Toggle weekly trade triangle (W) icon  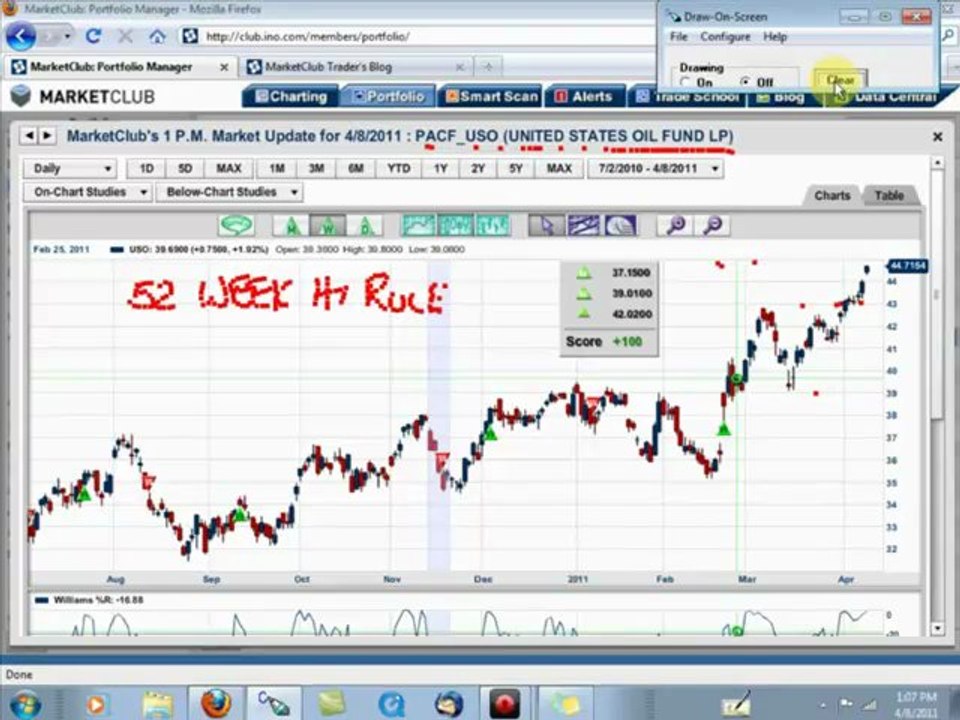coord(328,226)
